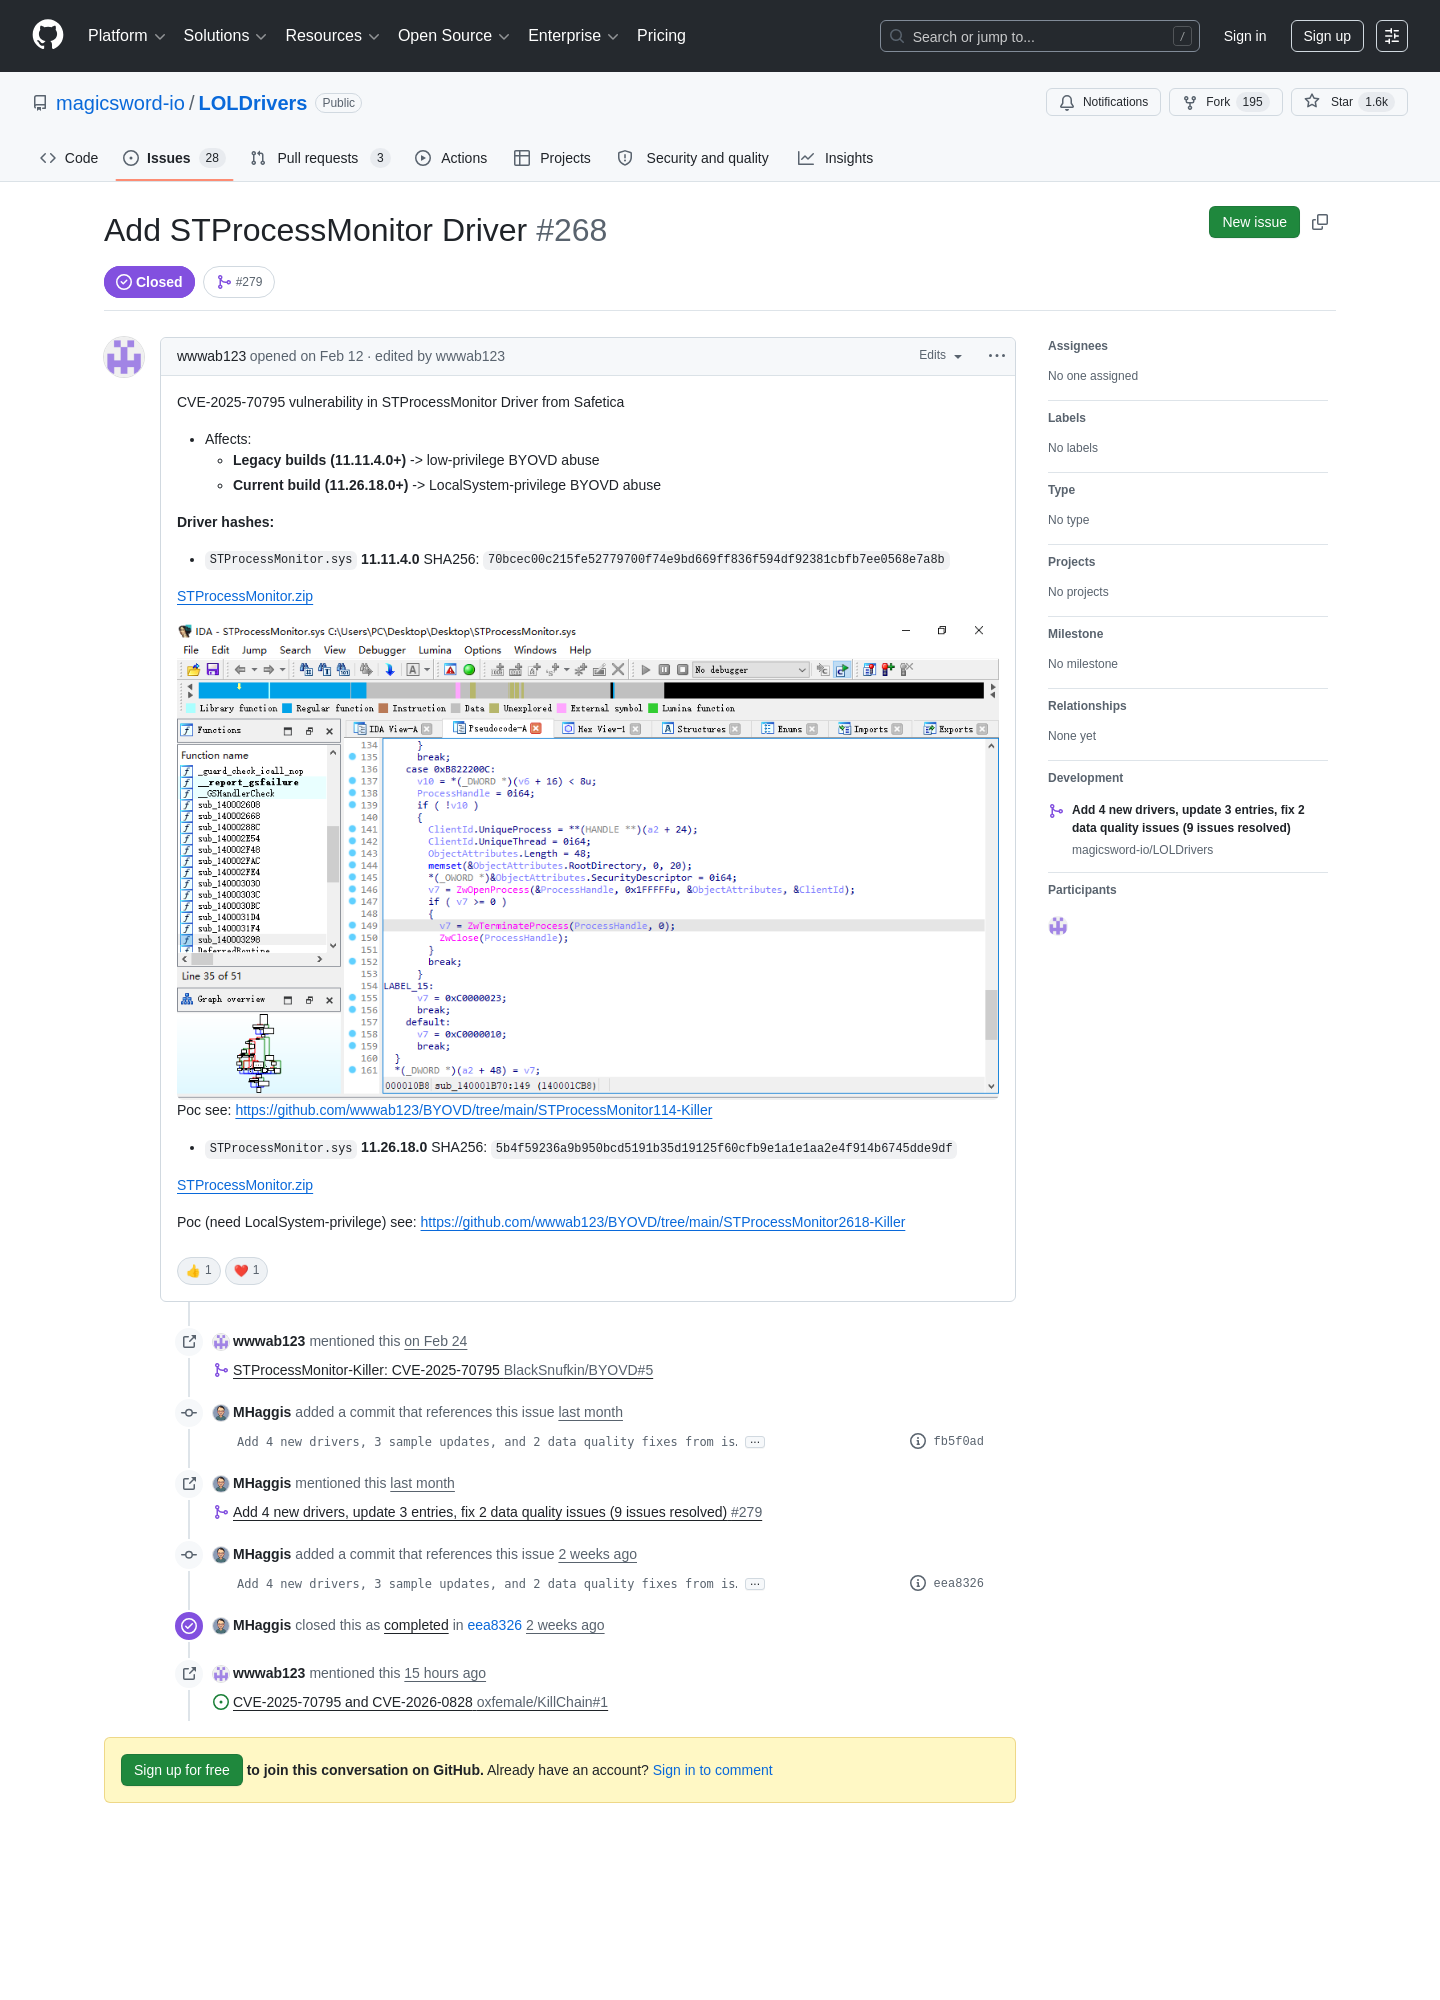Image resolution: width=1440 pixels, height=2000 pixels.
Task: Toggle the heart reaction
Action: pos(246,1270)
